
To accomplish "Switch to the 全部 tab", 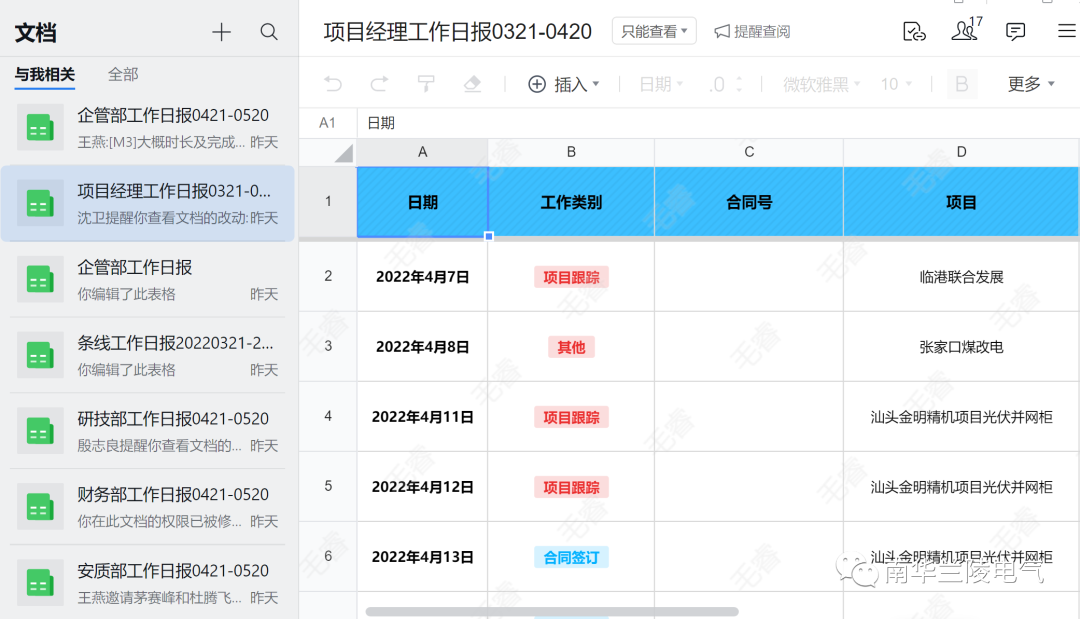I will point(123,74).
